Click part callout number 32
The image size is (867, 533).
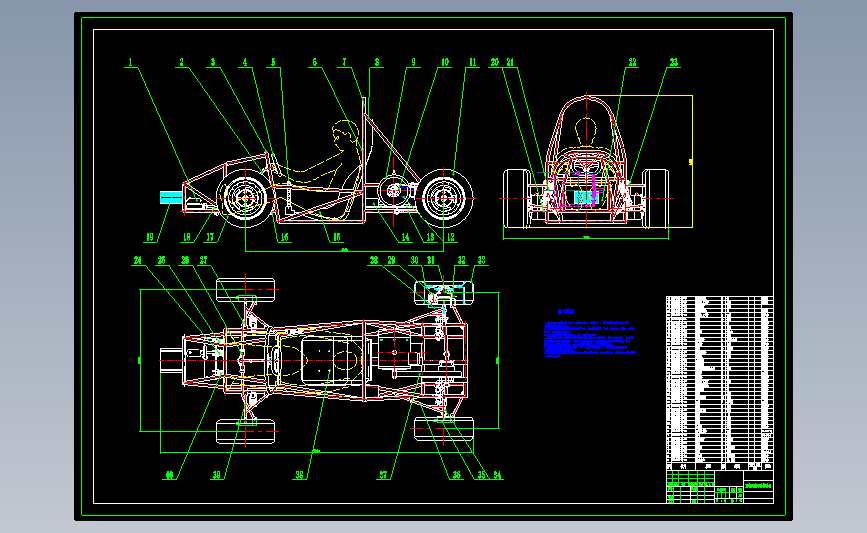pos(462,260)
